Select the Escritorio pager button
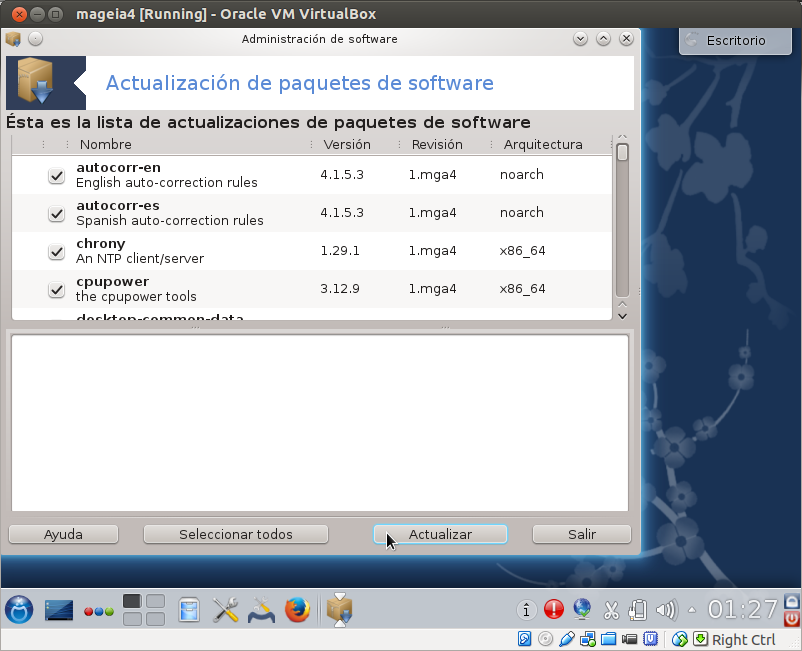This screenshot has width=802, height=651. tap(735, 41)
